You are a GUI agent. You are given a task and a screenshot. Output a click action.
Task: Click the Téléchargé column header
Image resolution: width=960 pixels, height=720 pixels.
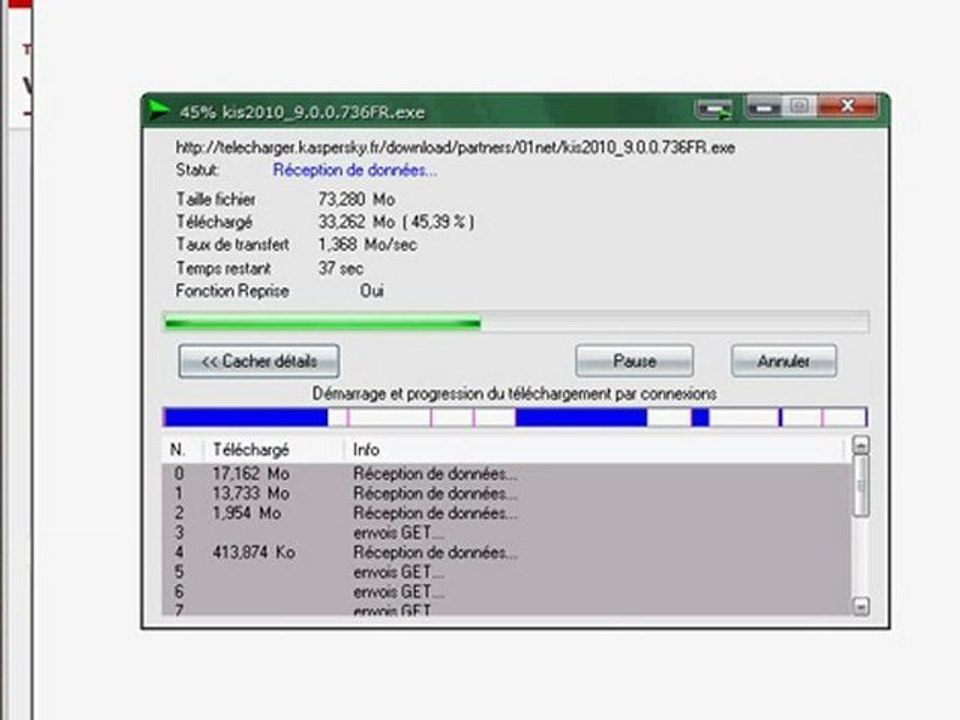pyautogui.click(x=274, y=450)
